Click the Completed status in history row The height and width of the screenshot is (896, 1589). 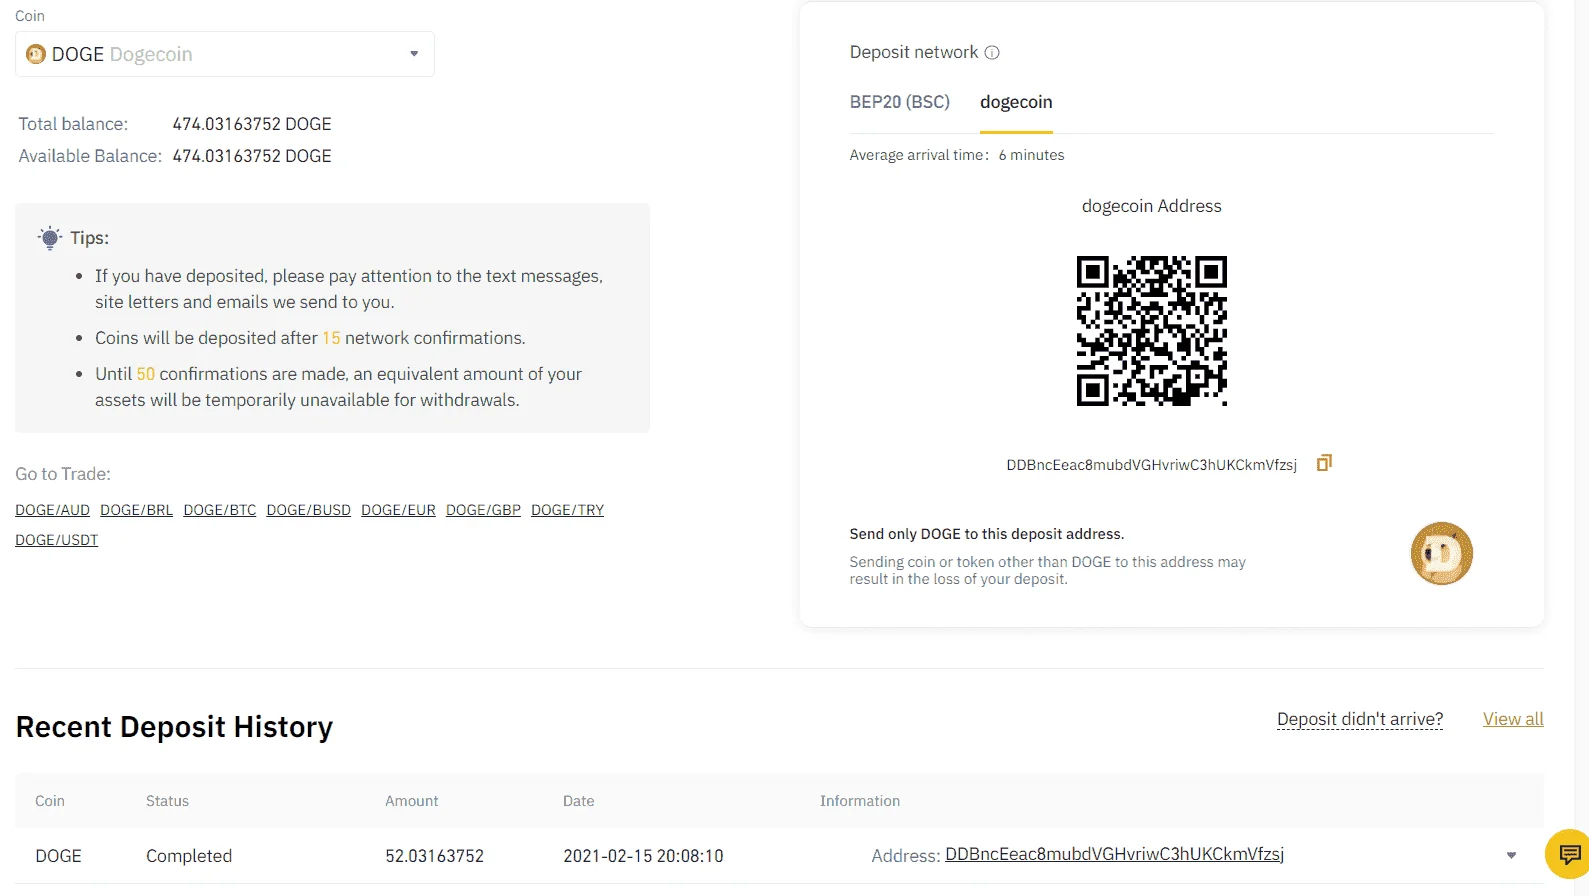[x=189, y=856]
